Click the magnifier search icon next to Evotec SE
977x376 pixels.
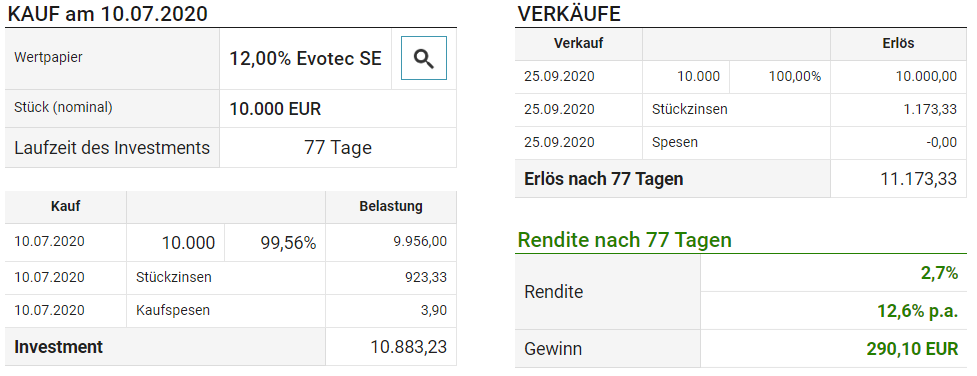pos(424,58)
